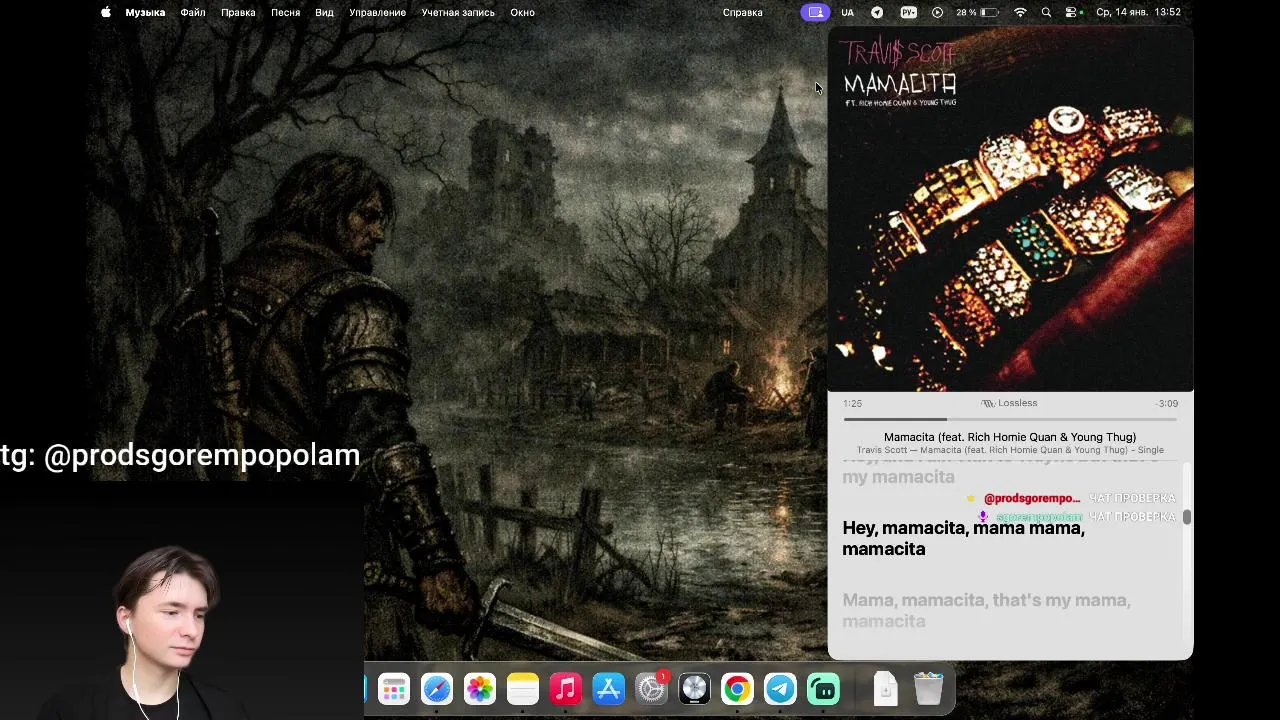Open the Окно menu
The width and height of the screenshot is (1280, 720).
click(522, 12)
